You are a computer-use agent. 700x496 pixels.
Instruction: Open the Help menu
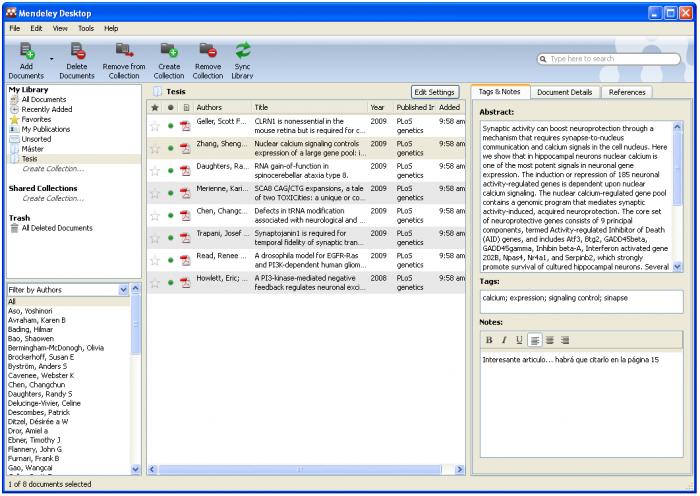(111, 28)
